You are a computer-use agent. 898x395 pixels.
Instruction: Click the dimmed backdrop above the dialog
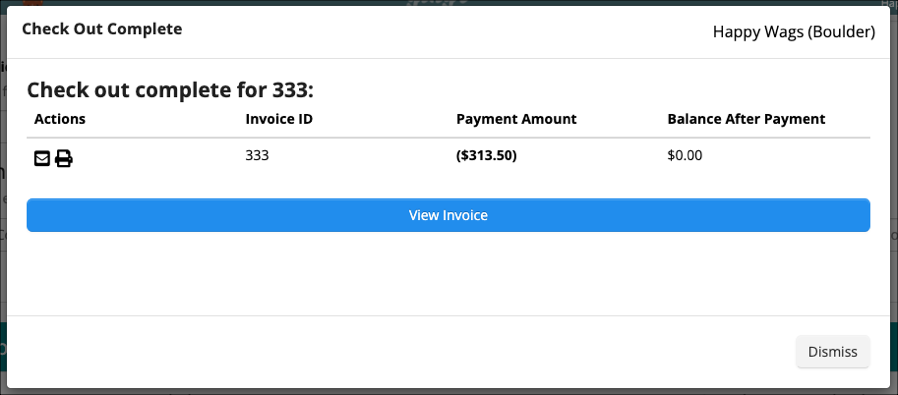click(229, 3)
